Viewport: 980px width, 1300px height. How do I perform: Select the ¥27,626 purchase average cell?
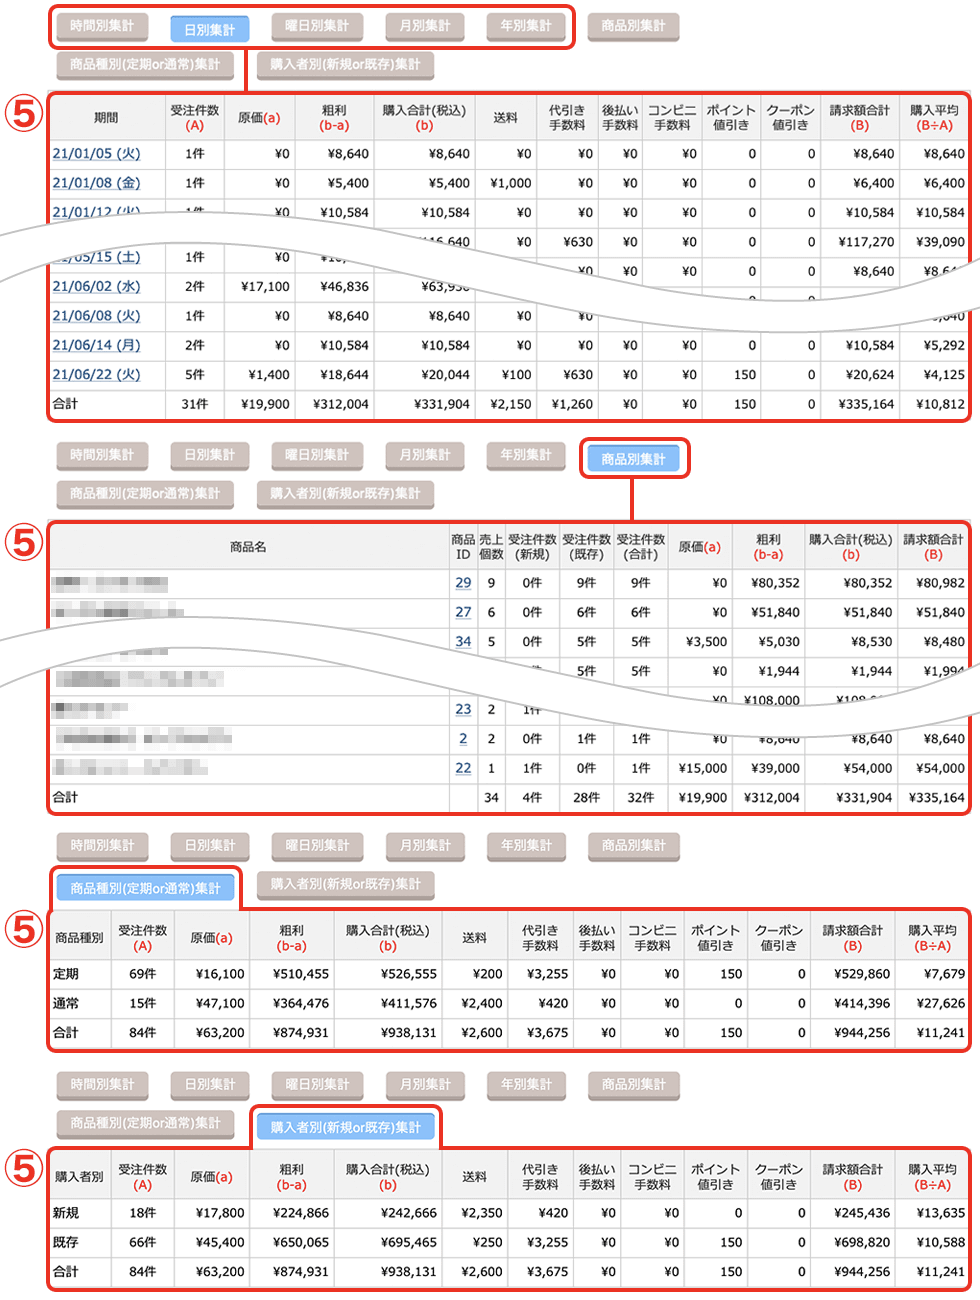pos(932,1003)
